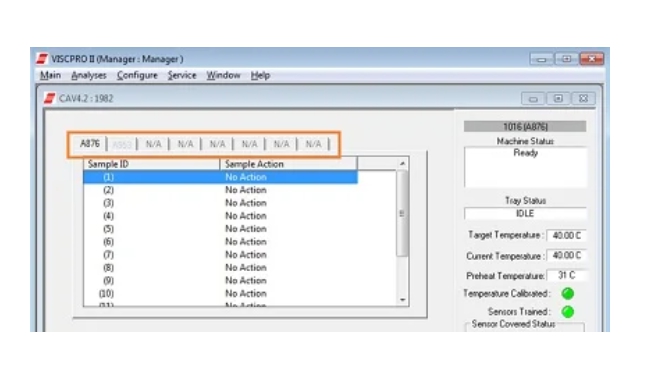Click the Temperature Calibrated green indicator

click(568, 293)
